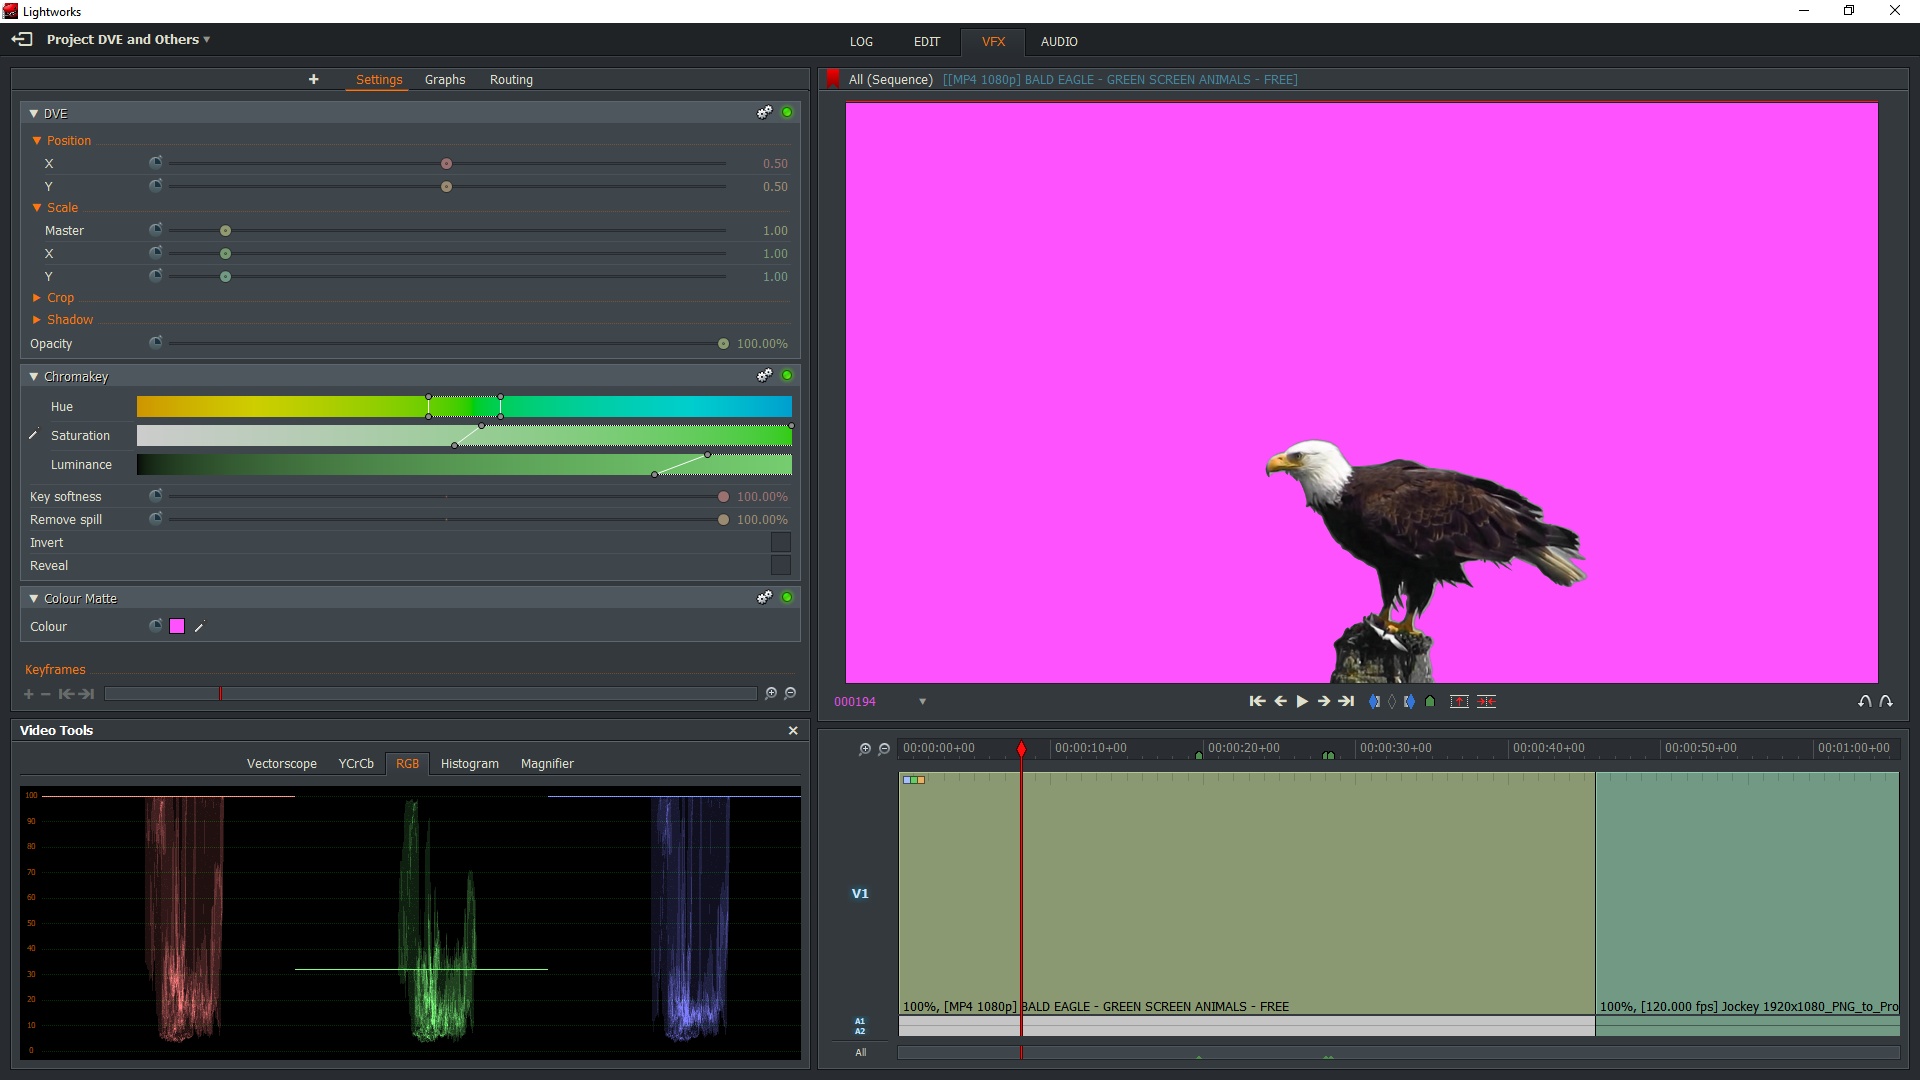
Task: Play the sequence in the viewer
Action: 1302,702
